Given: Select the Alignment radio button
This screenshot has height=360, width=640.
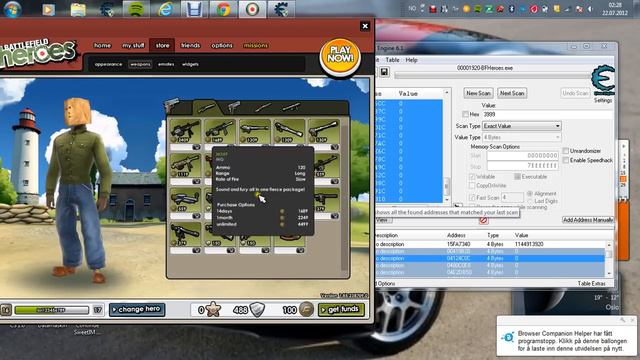Looking at the screenshot, I should coord(530,193).
